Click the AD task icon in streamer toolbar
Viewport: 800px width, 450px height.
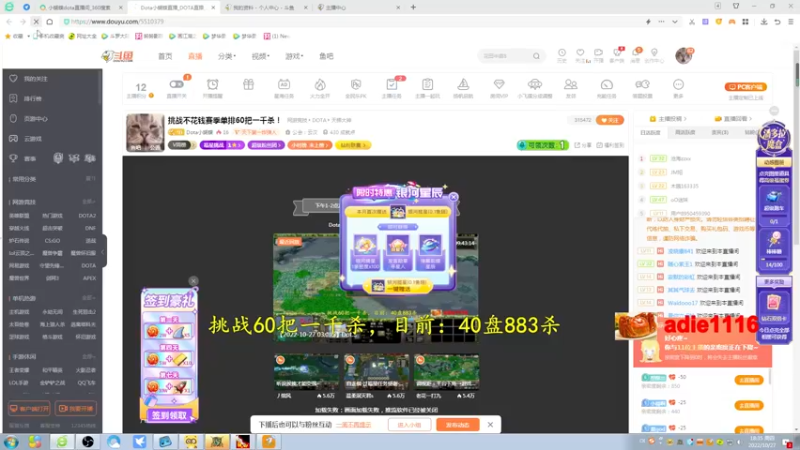pyautogui.click(x=284, y=85)
